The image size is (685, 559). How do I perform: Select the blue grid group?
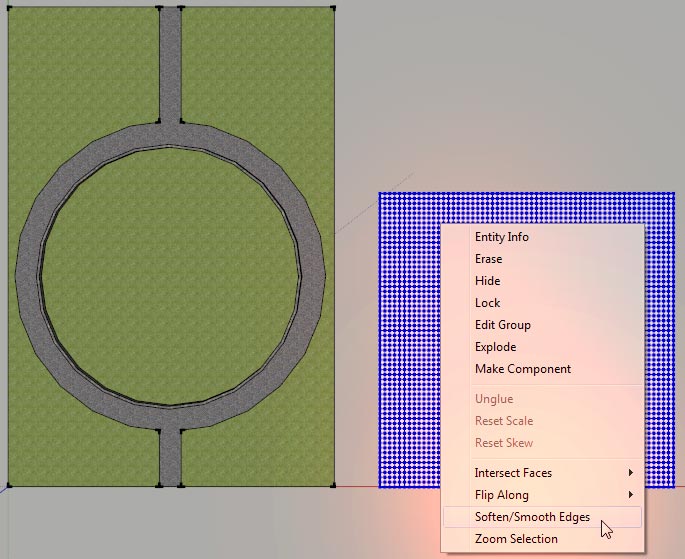coord(410,341)
